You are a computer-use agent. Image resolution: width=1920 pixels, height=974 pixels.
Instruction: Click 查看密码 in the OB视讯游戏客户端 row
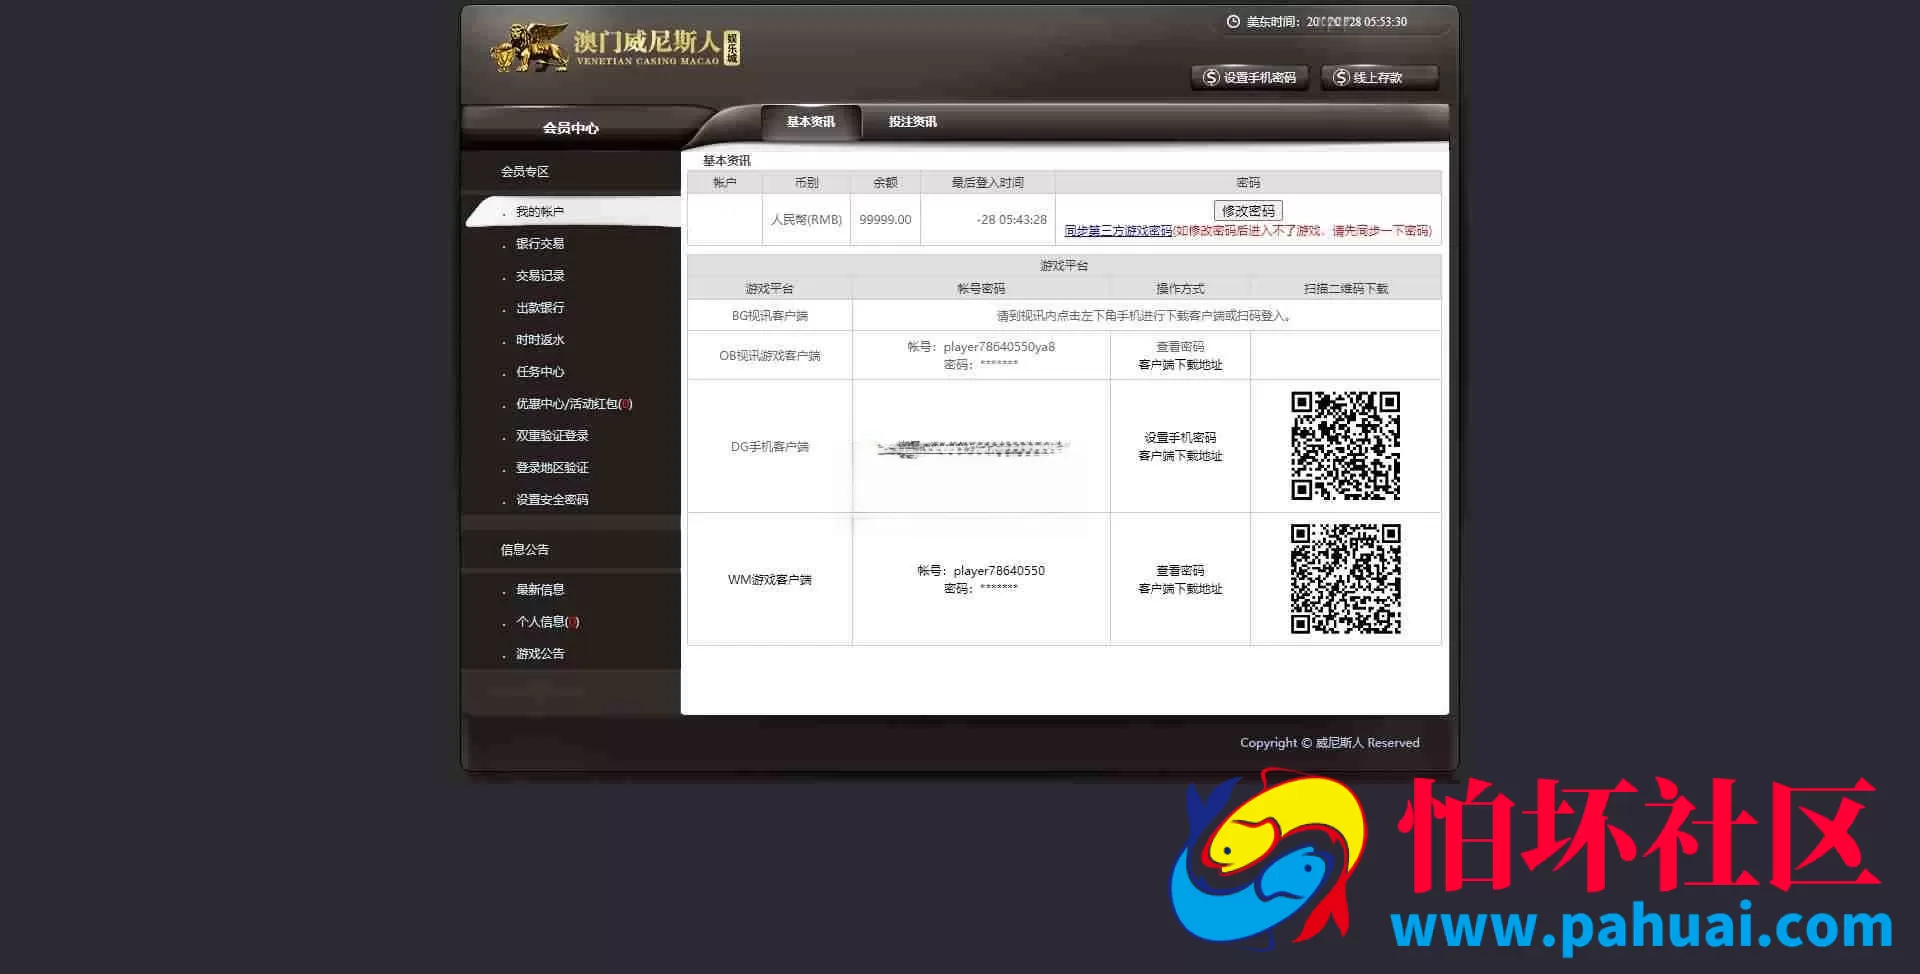coord(1180,347)
